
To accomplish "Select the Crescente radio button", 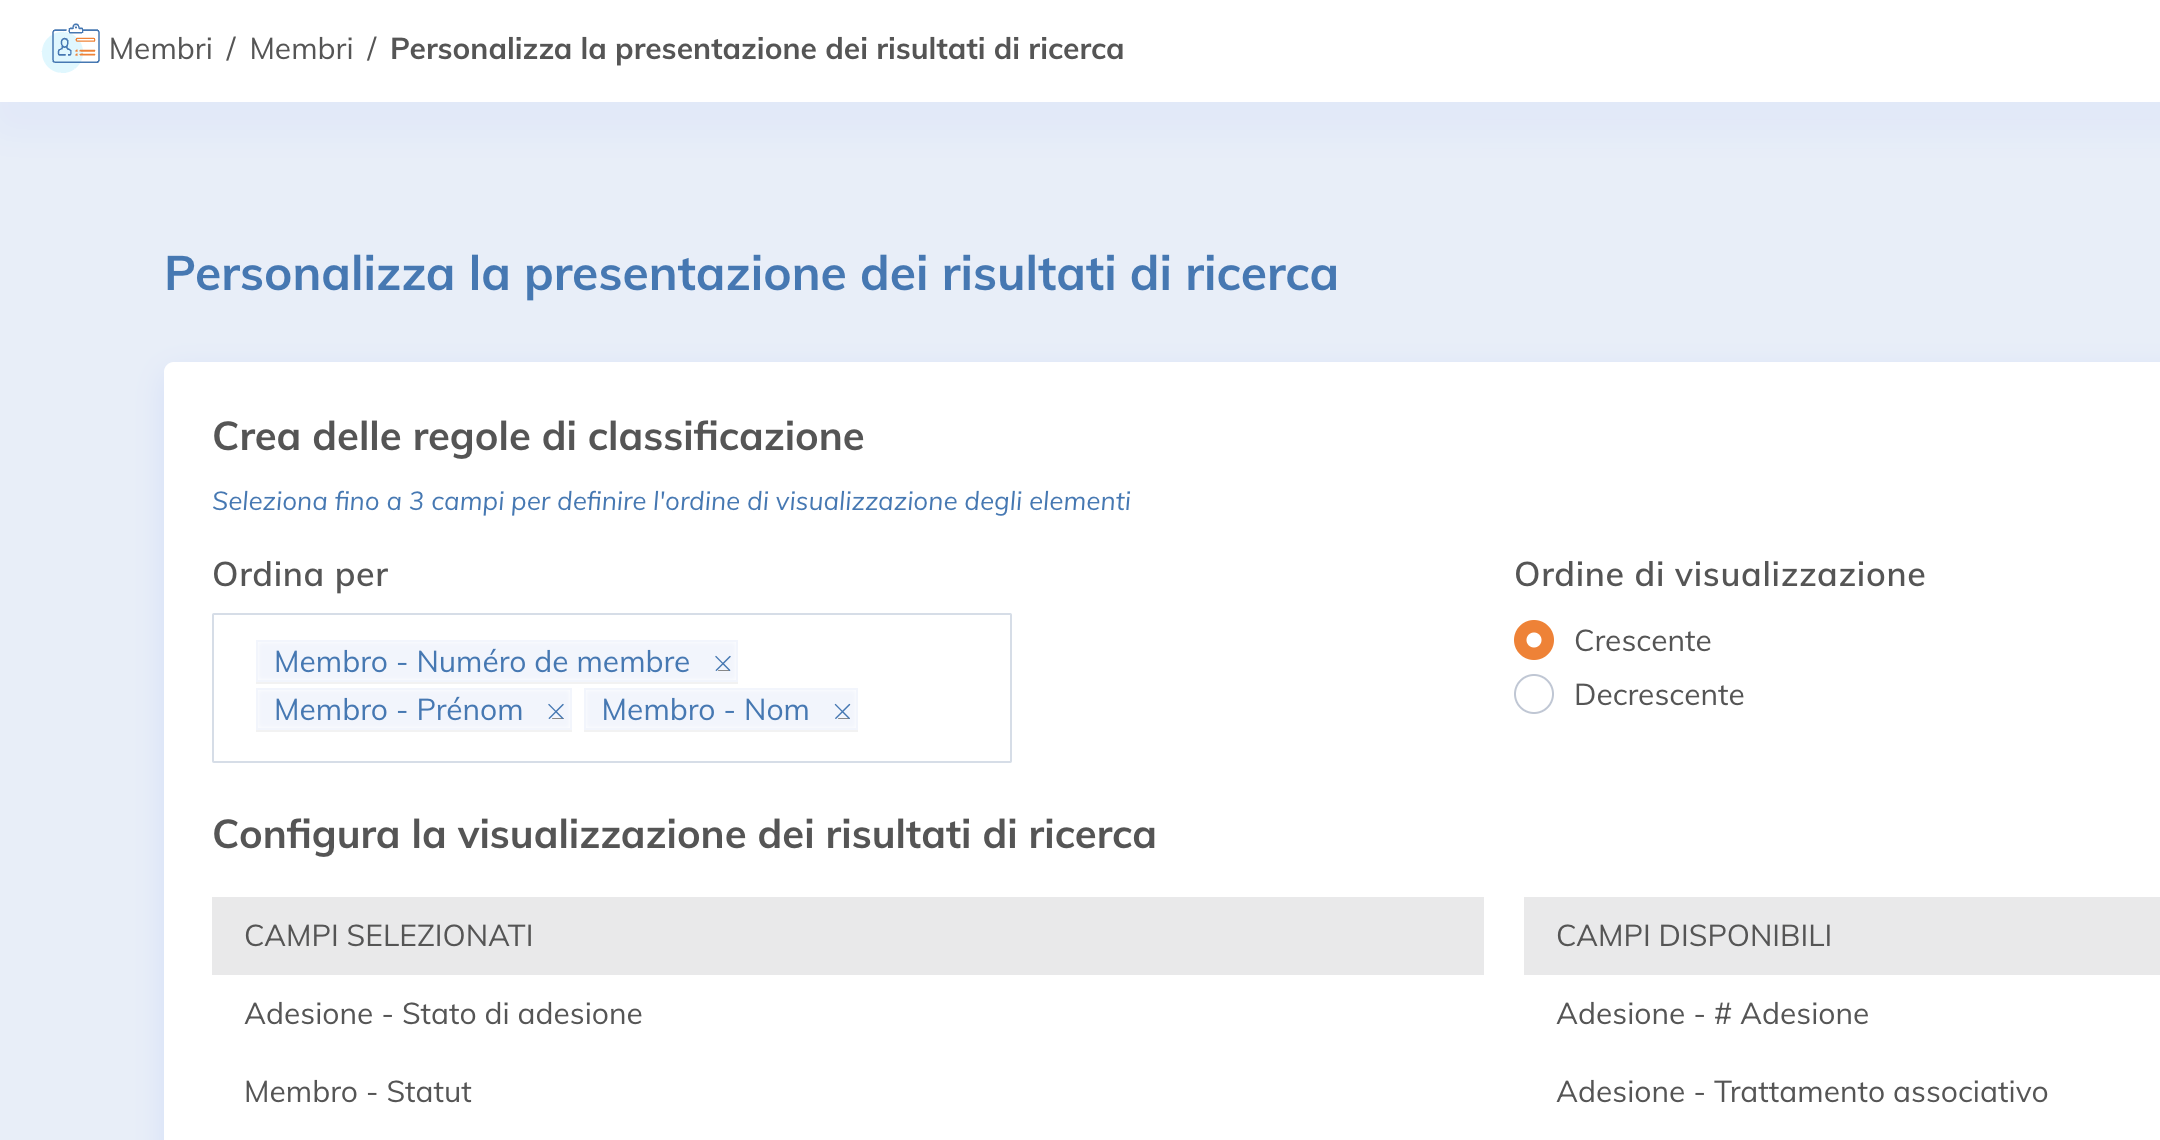I will [1533, 640].
